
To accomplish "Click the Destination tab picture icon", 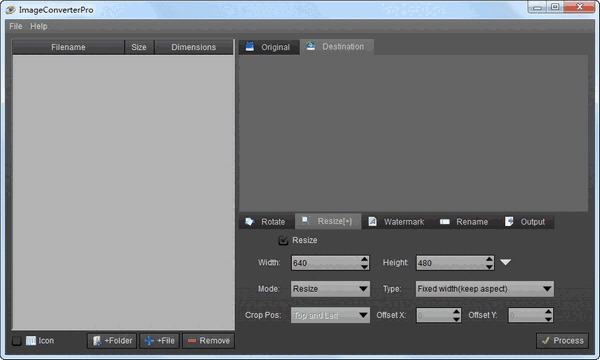I will coord(310,46).
